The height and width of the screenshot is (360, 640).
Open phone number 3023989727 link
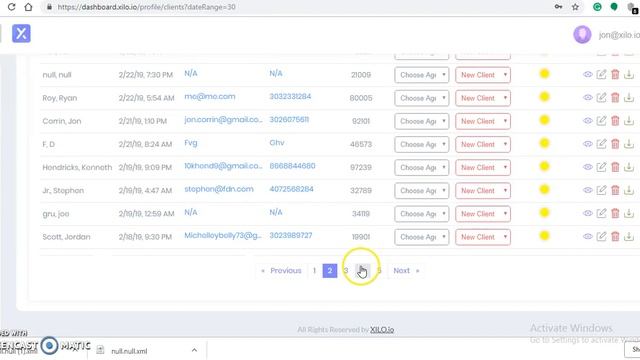(x=291, y=236)
